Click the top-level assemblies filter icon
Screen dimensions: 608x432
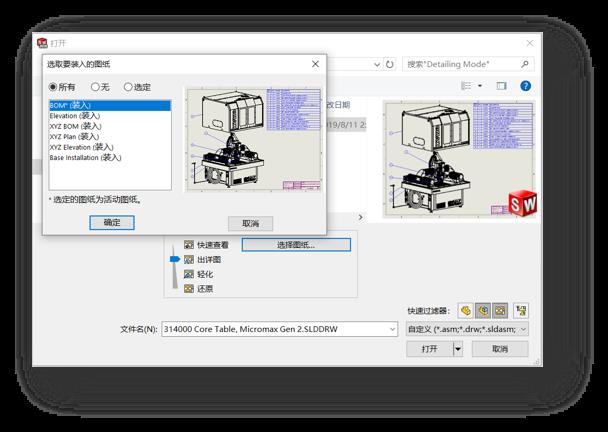(x=520, y=310)
